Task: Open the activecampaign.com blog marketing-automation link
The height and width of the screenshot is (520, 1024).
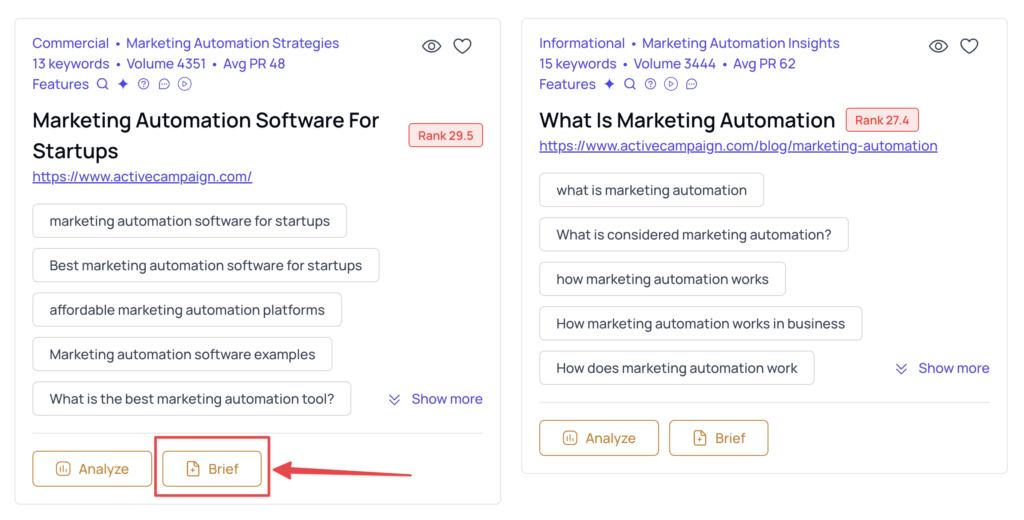Action: click(738, 146)
